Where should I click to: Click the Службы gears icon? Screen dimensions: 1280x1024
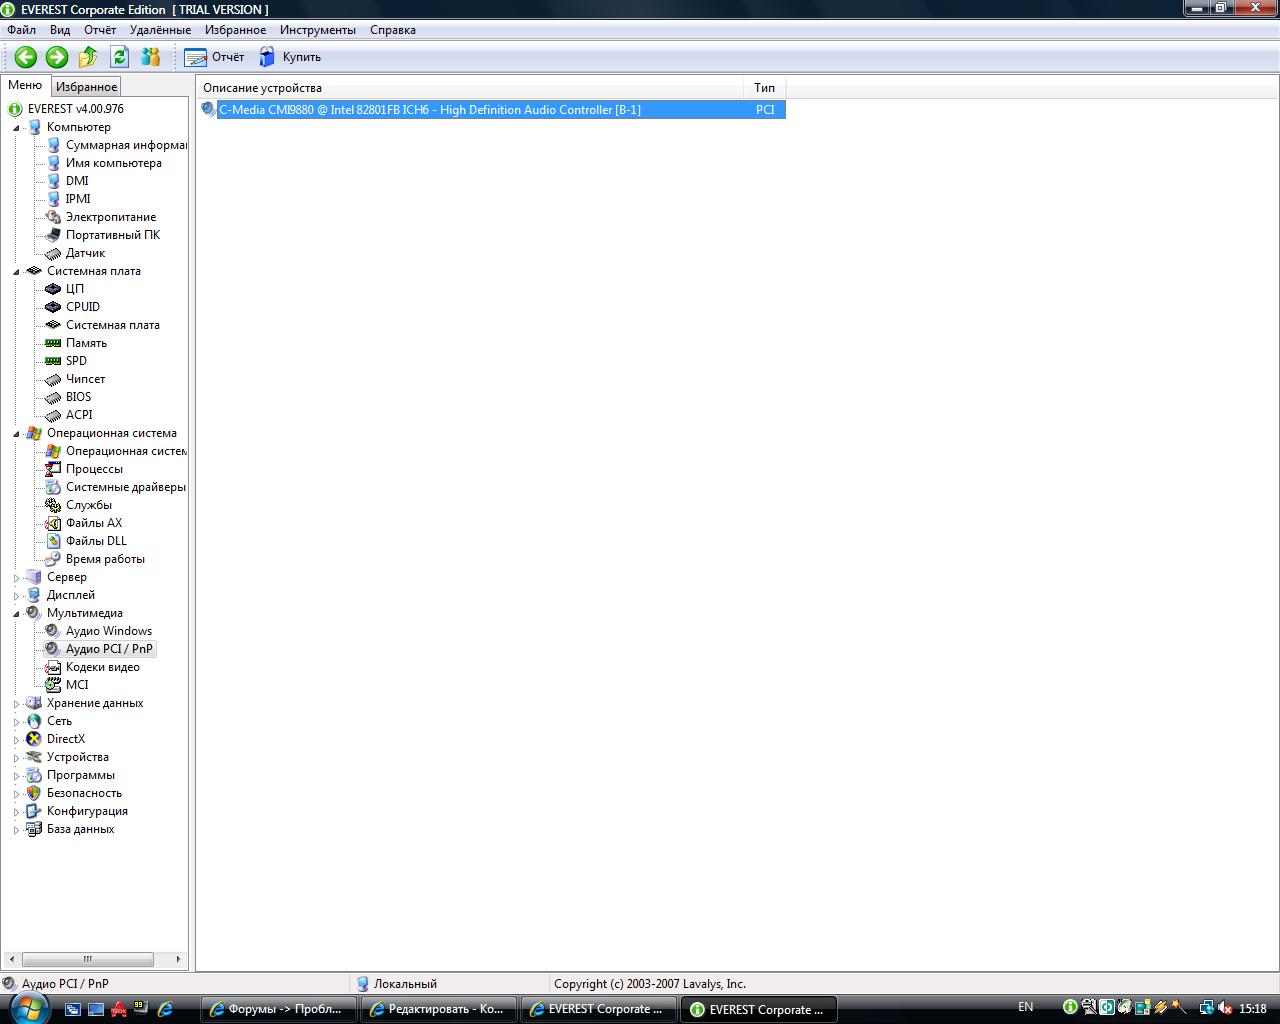[x=54, y=505]
